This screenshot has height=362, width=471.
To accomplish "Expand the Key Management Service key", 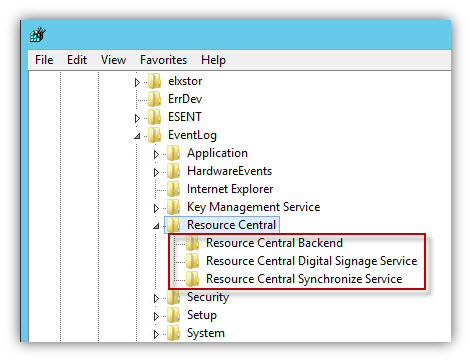I will click(x=156, y=208).
